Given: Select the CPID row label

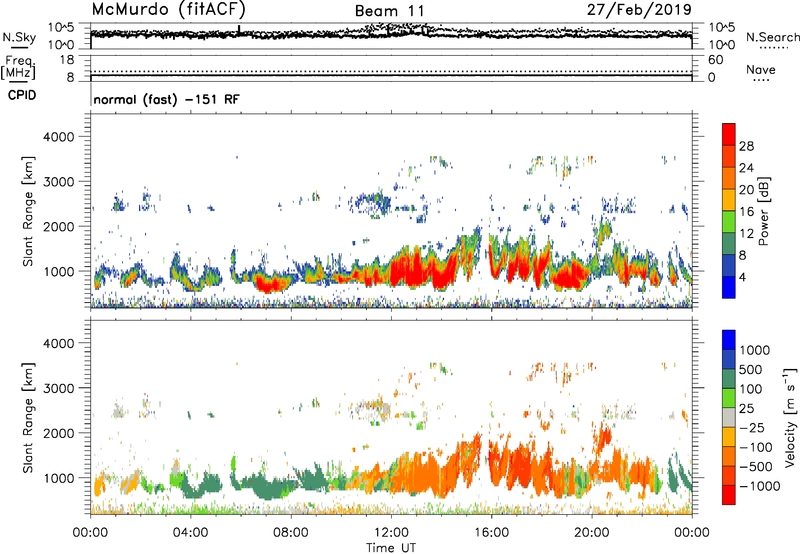Looking at the screenshot, I should [22, 95].
